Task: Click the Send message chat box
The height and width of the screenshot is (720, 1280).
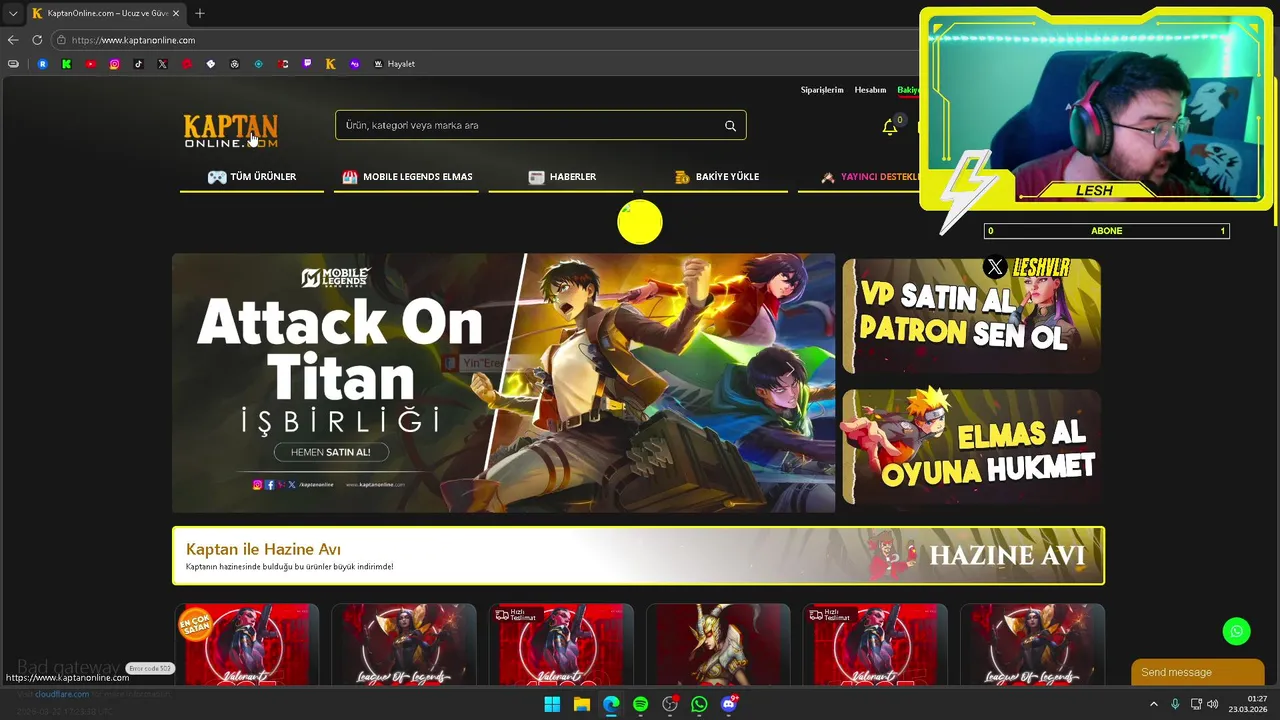Action: pyautogui.click(x=1197, y=672)
